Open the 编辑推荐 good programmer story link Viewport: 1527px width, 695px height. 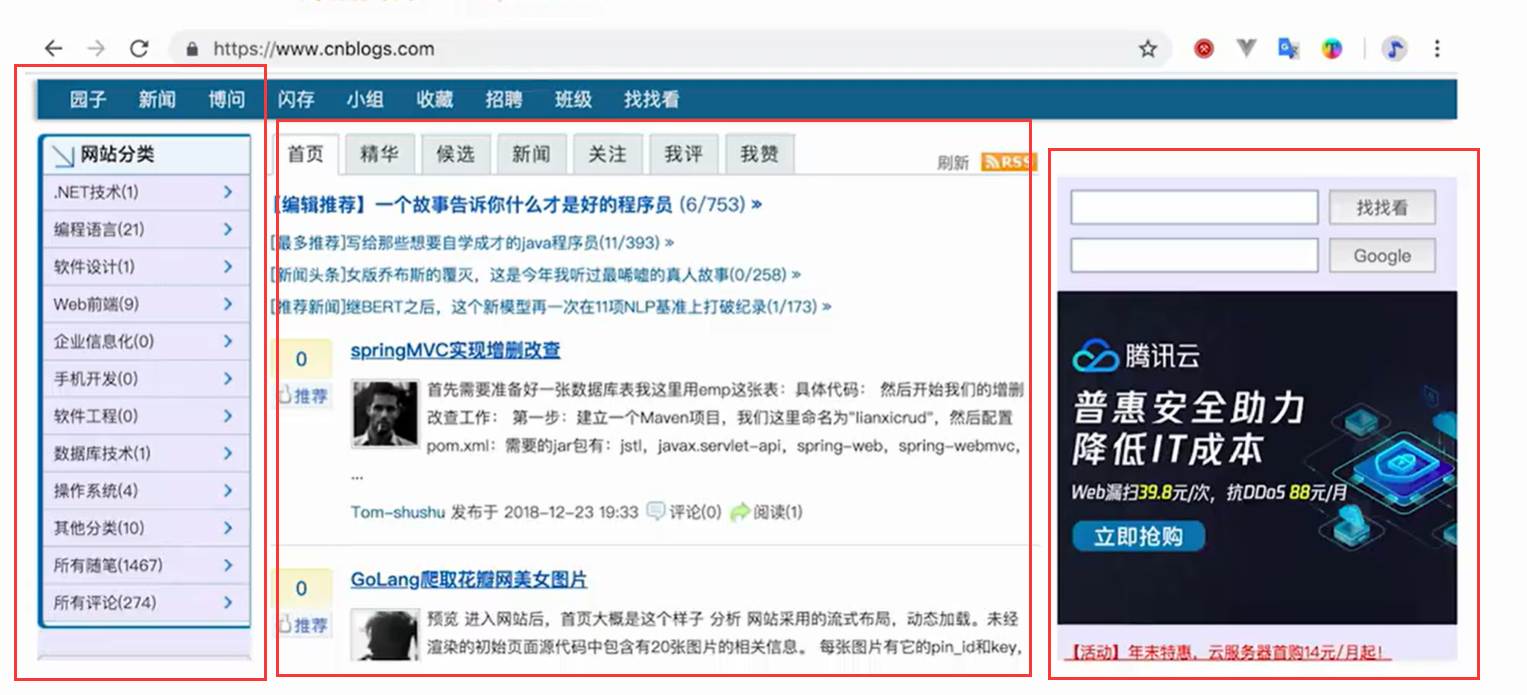pyautogui.click(x=517, y=205)
